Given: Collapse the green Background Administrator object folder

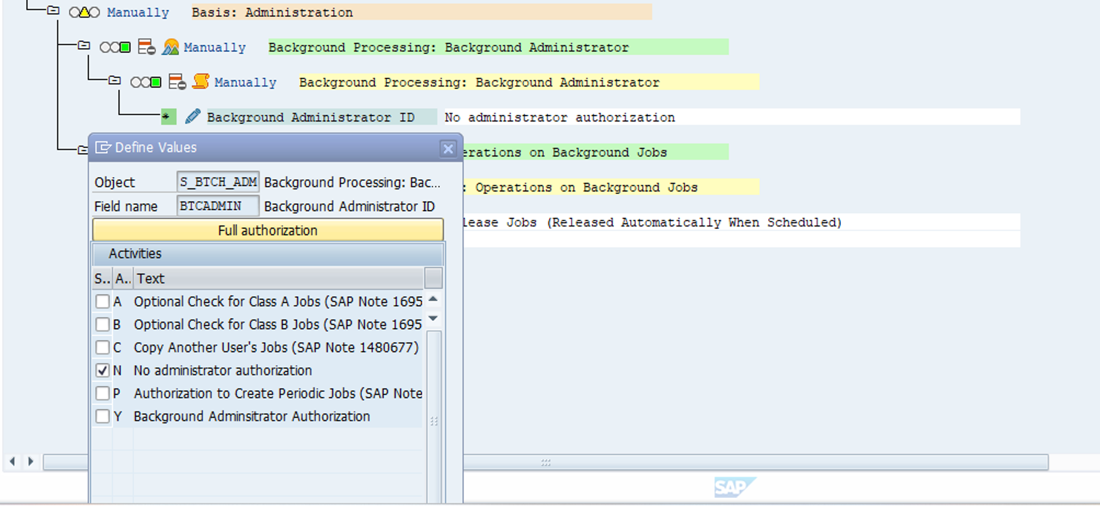Looking at the screenshot, I should [84, 46].
